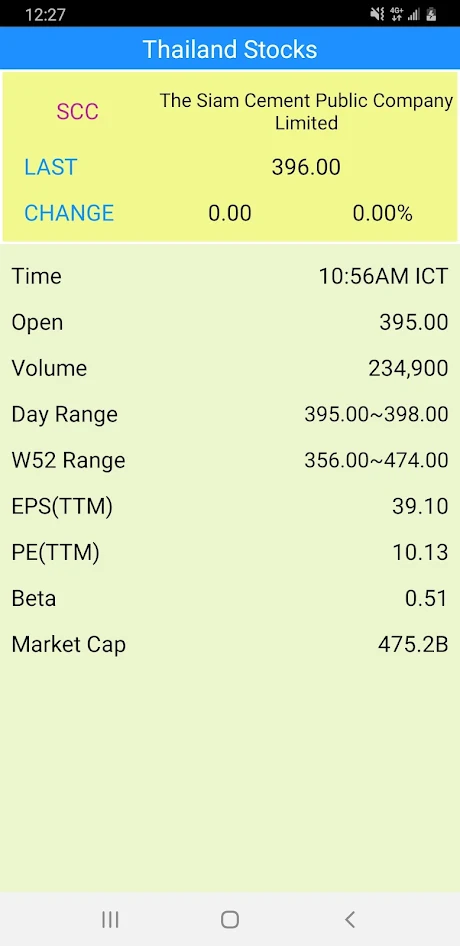460x946 pixels.
Task: Select the Volume row showing 234,900
Action: pyautogui.click(x=230, y=368)
